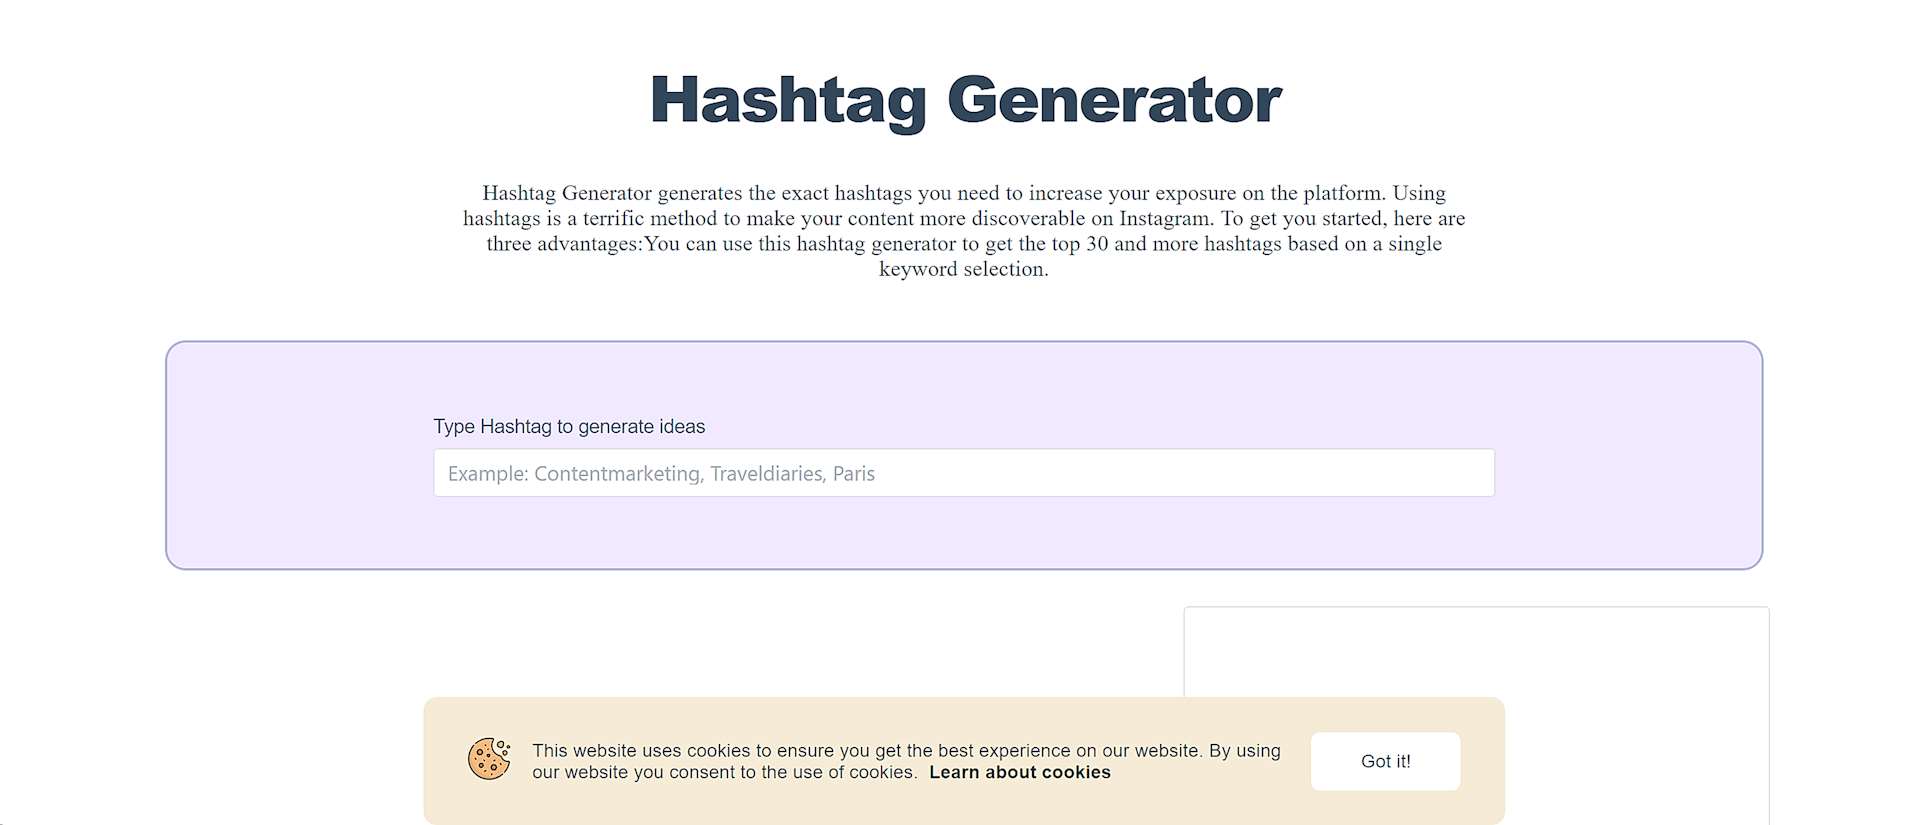Open the "Learn about cookies" link
Viewport: 1920px width, 825px height.
coord(1019,772)
